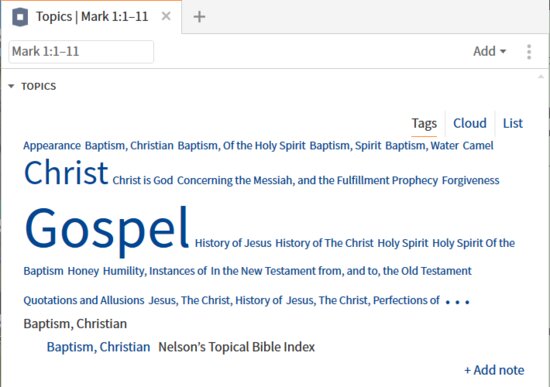Show more tags via ellipsis
This screenshot has width=550, height=387.
click(x=457, y=301)
